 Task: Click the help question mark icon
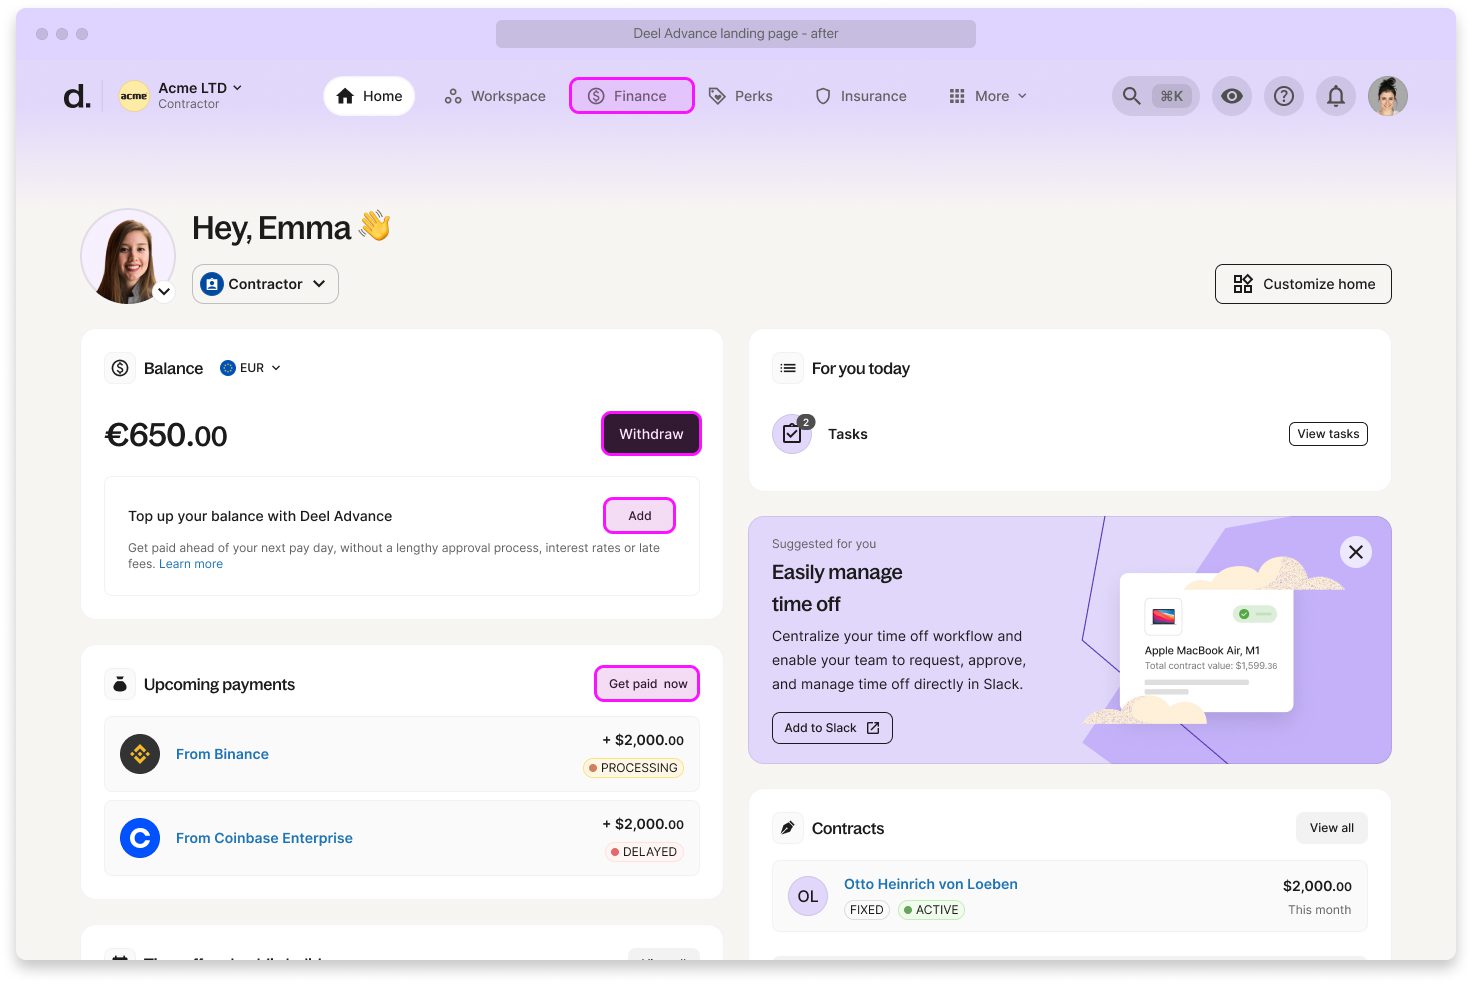tap(1283, 96)
